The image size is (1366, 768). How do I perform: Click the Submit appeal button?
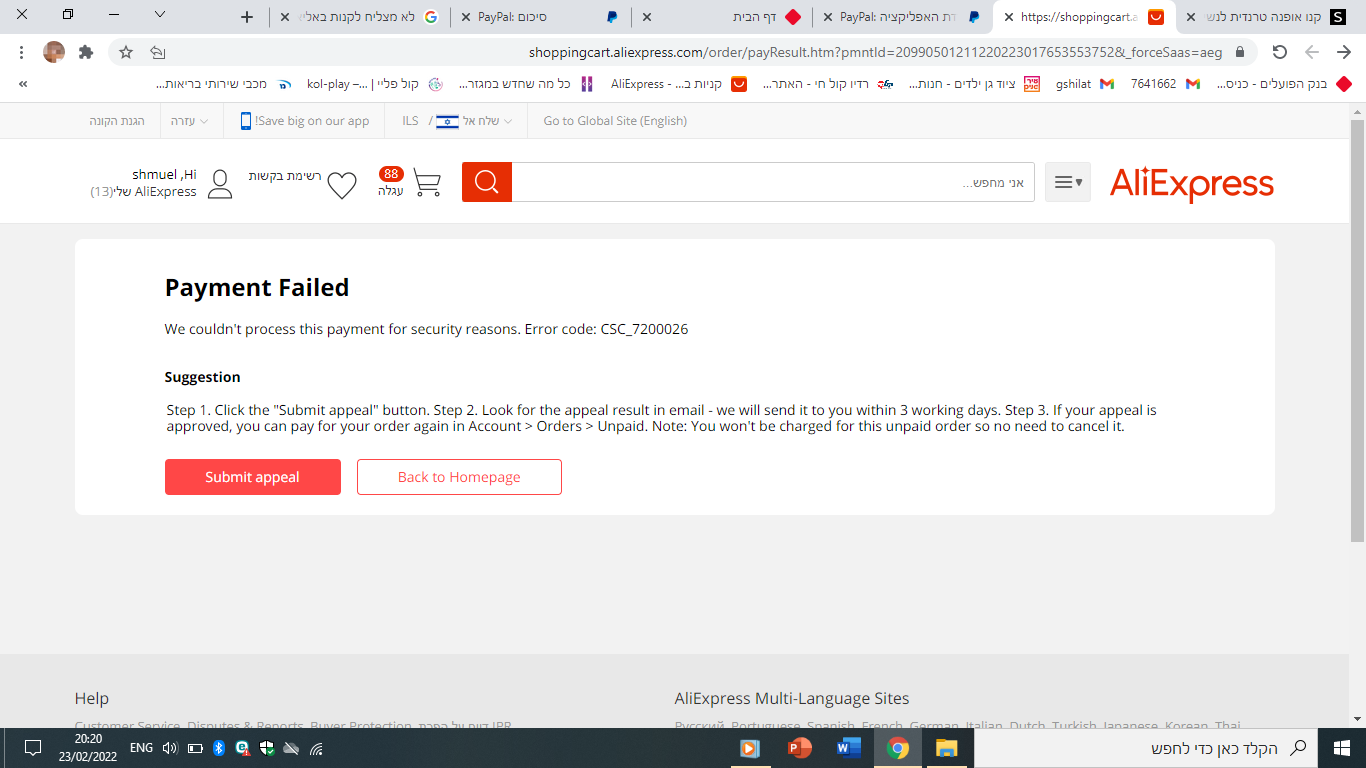click(x=253, y=477)
